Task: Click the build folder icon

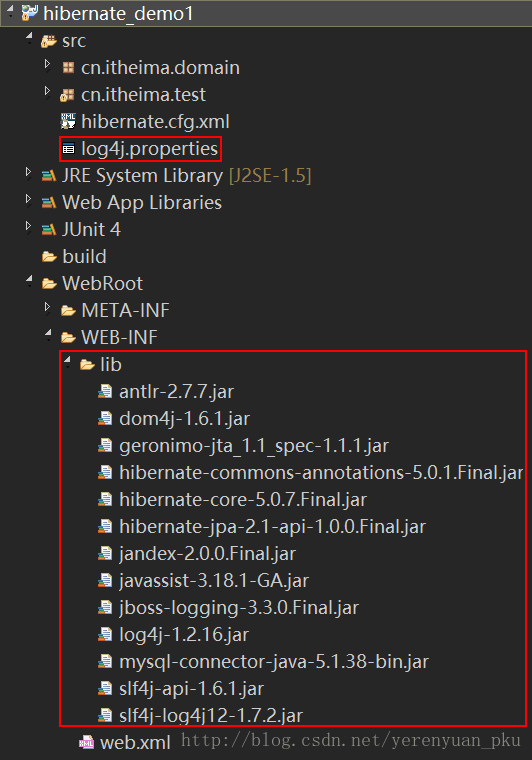Action: pyautogui.click(x=49, y=257)
